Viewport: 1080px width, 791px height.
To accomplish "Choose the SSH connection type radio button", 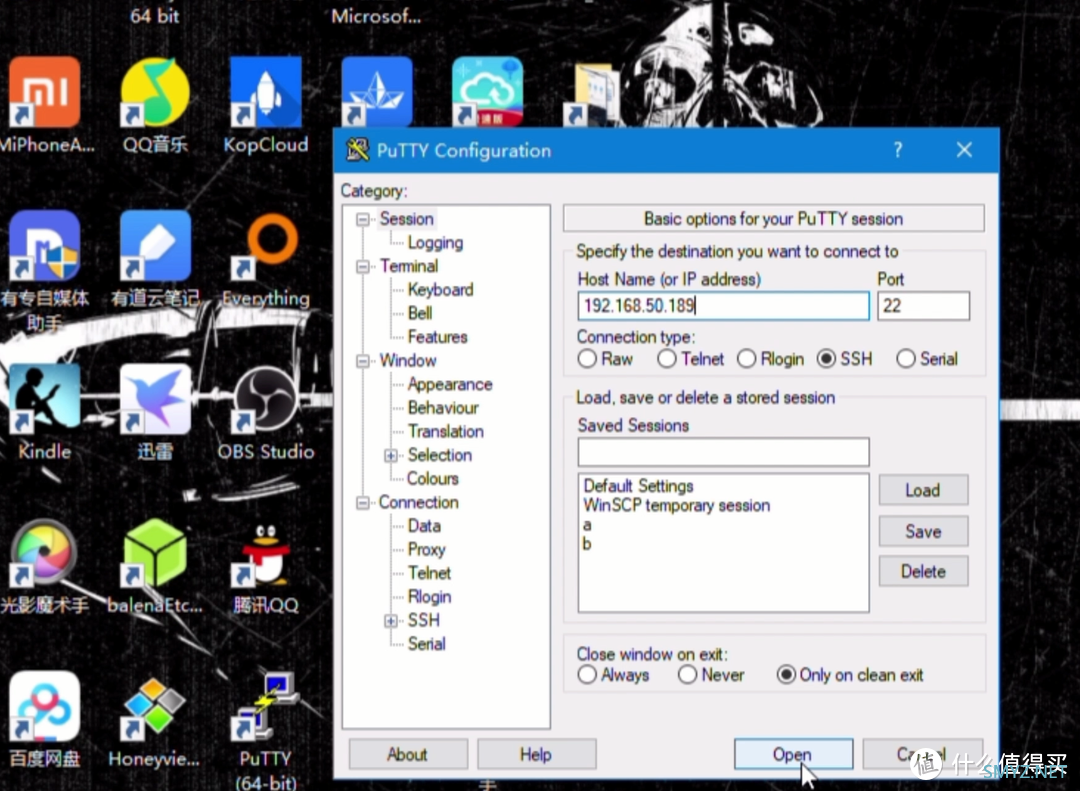I will (x=826, y=359).
